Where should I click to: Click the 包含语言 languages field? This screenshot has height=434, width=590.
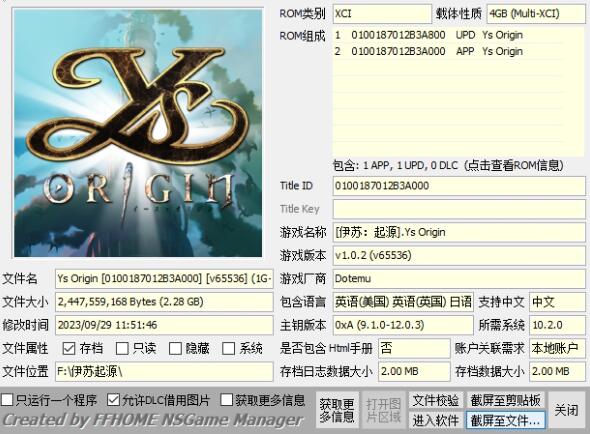pos(403,302)
